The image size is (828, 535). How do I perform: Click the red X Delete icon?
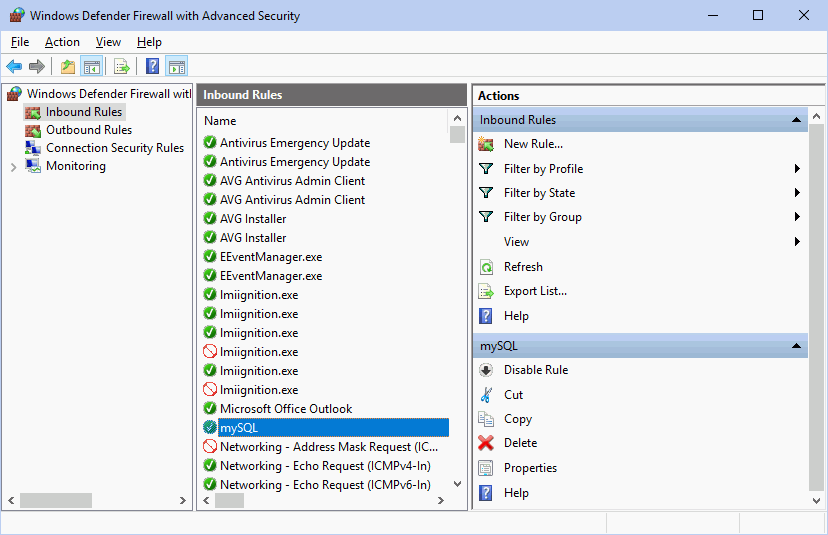pos(486,443)
